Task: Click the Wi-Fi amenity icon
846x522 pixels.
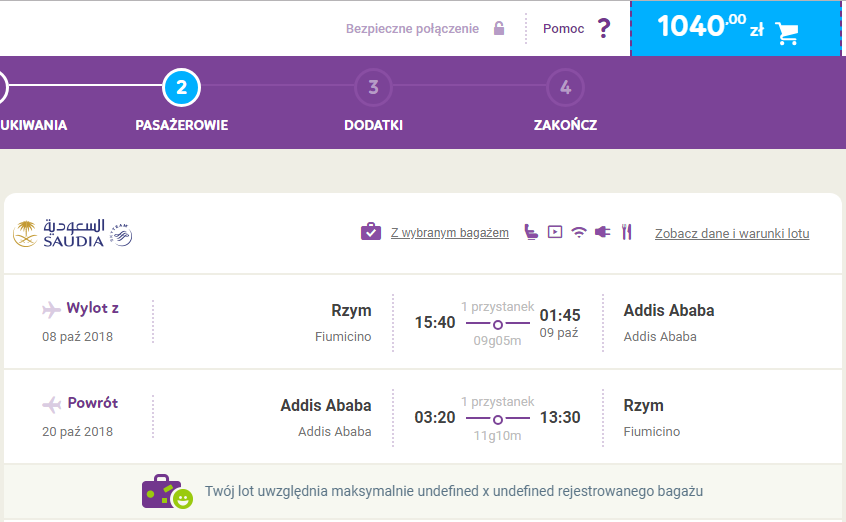Action: [579, 233]
